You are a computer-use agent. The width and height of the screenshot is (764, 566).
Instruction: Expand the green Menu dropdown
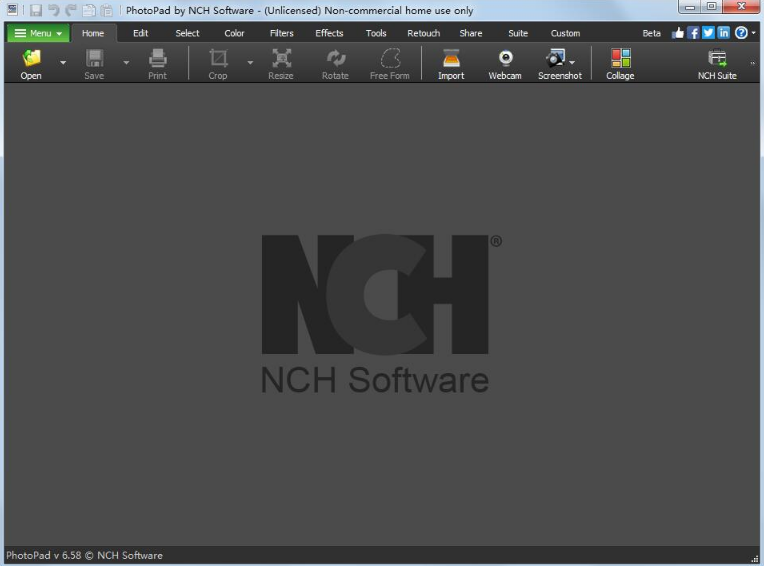point(38,33)
